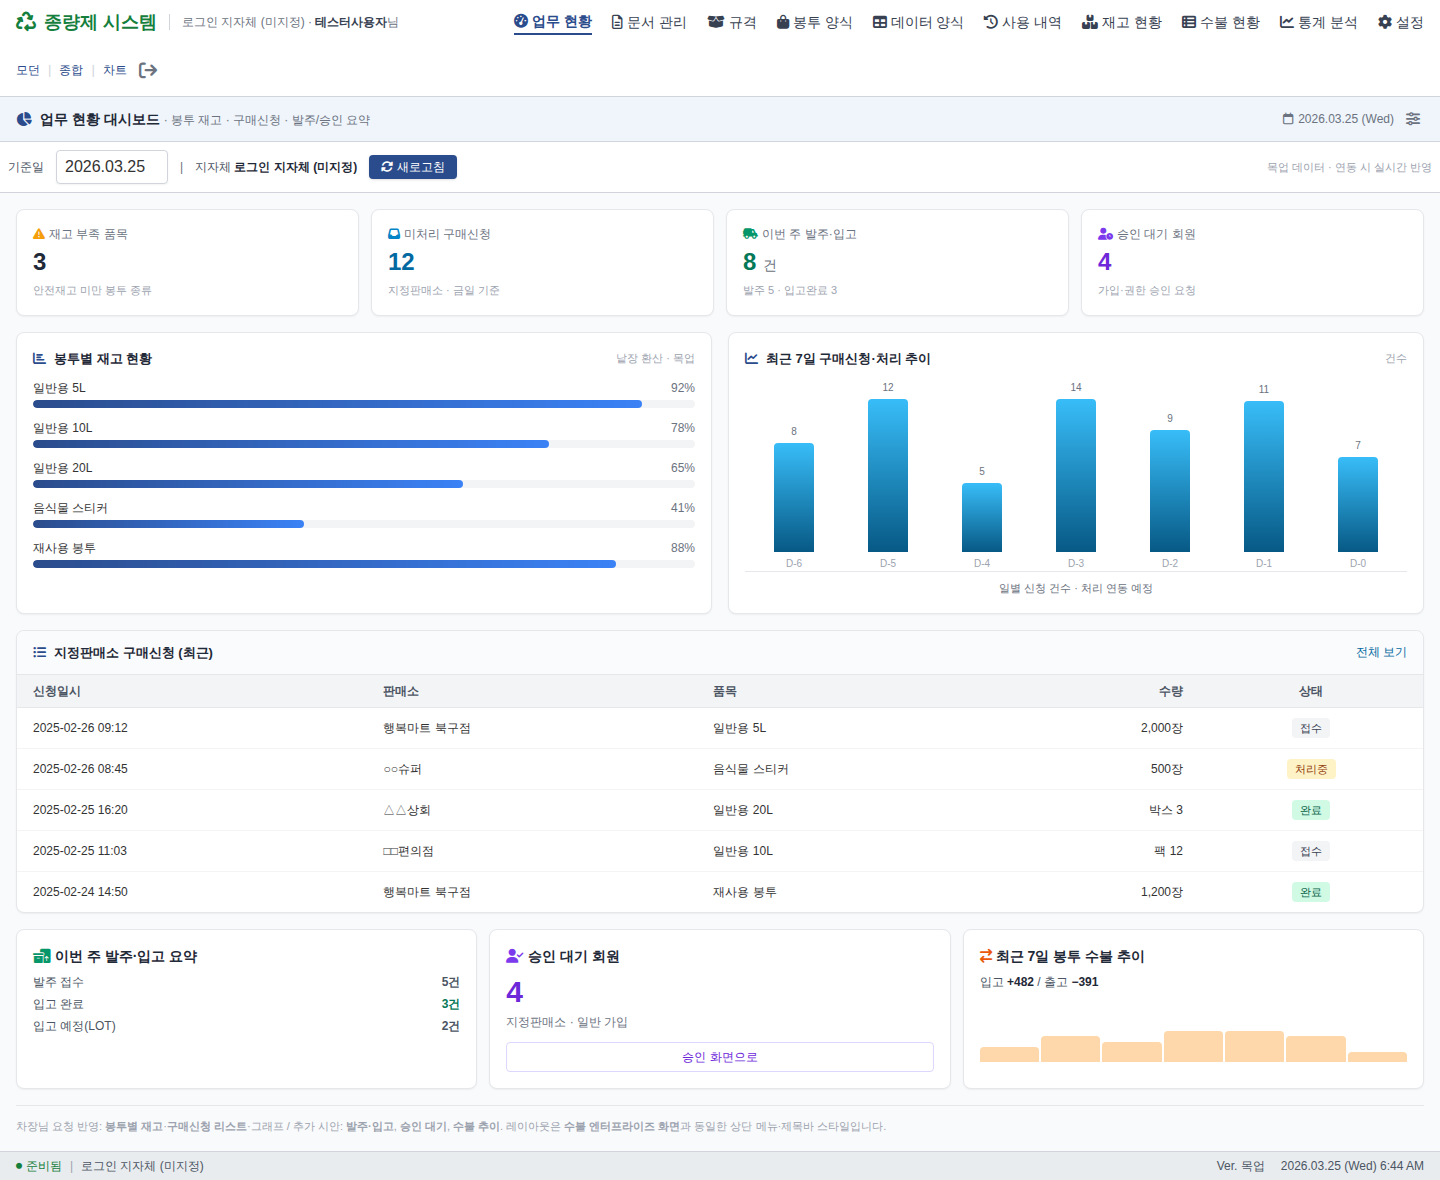Click the 봉투 수불 추이 exchange arrows icon
The width and height of the screenshot is (1440, 1180).
tap(986, 956)
